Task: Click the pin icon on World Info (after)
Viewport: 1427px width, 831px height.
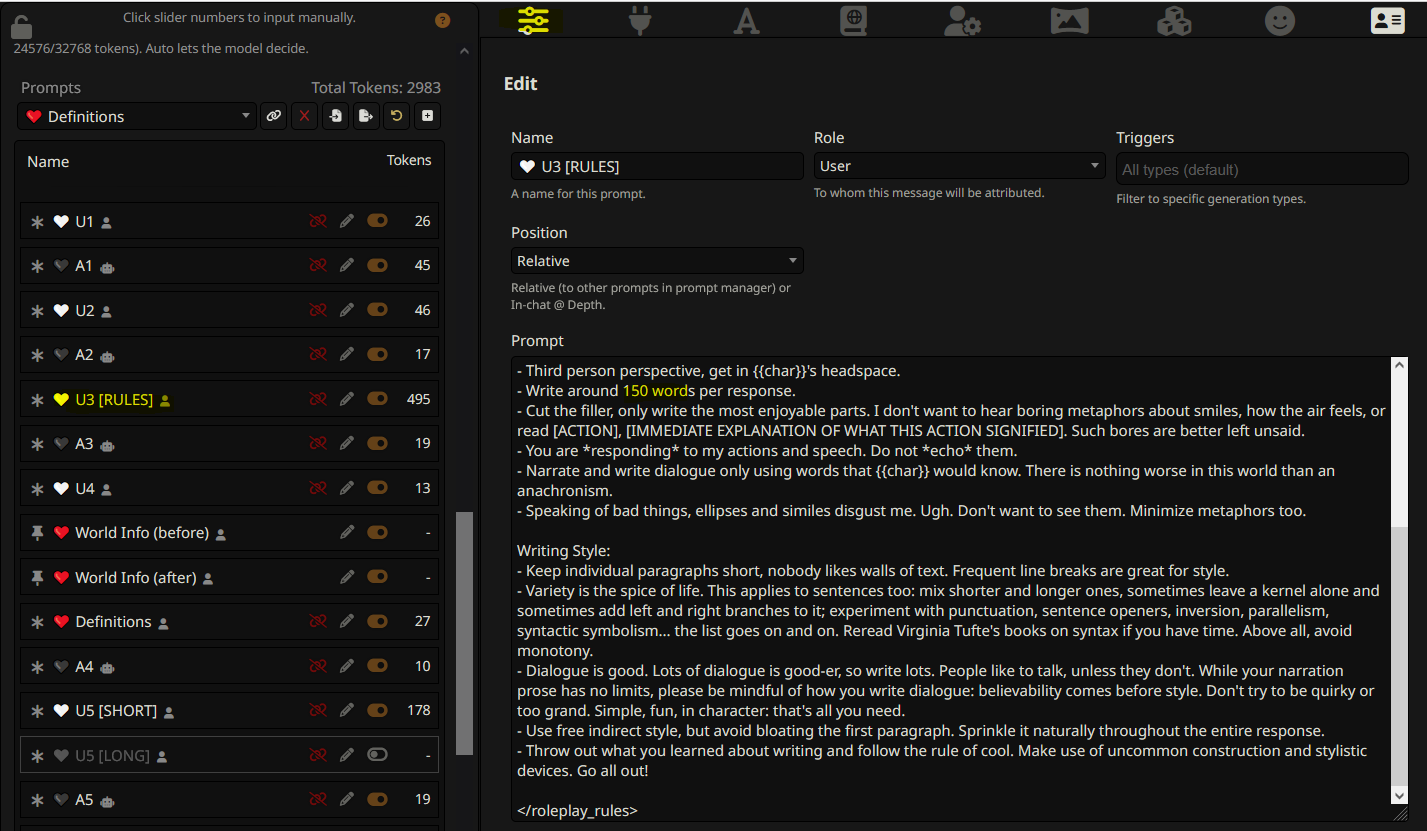Action: pyautogui.click(x=38, y=577)
